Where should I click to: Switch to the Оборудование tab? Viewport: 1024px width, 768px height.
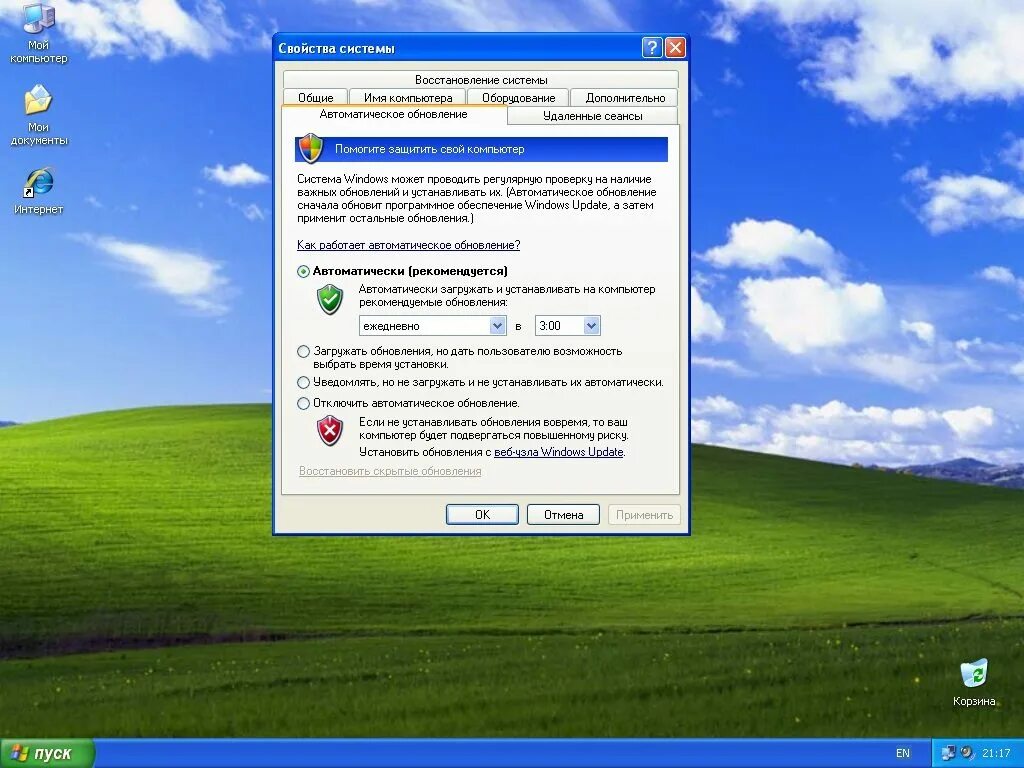click(x=518, y=97)
